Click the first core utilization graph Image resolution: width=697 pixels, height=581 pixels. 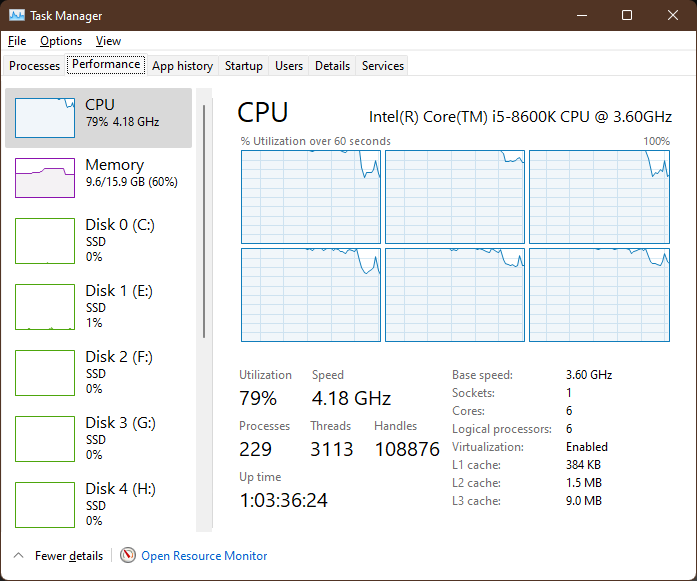coord(311,197)
